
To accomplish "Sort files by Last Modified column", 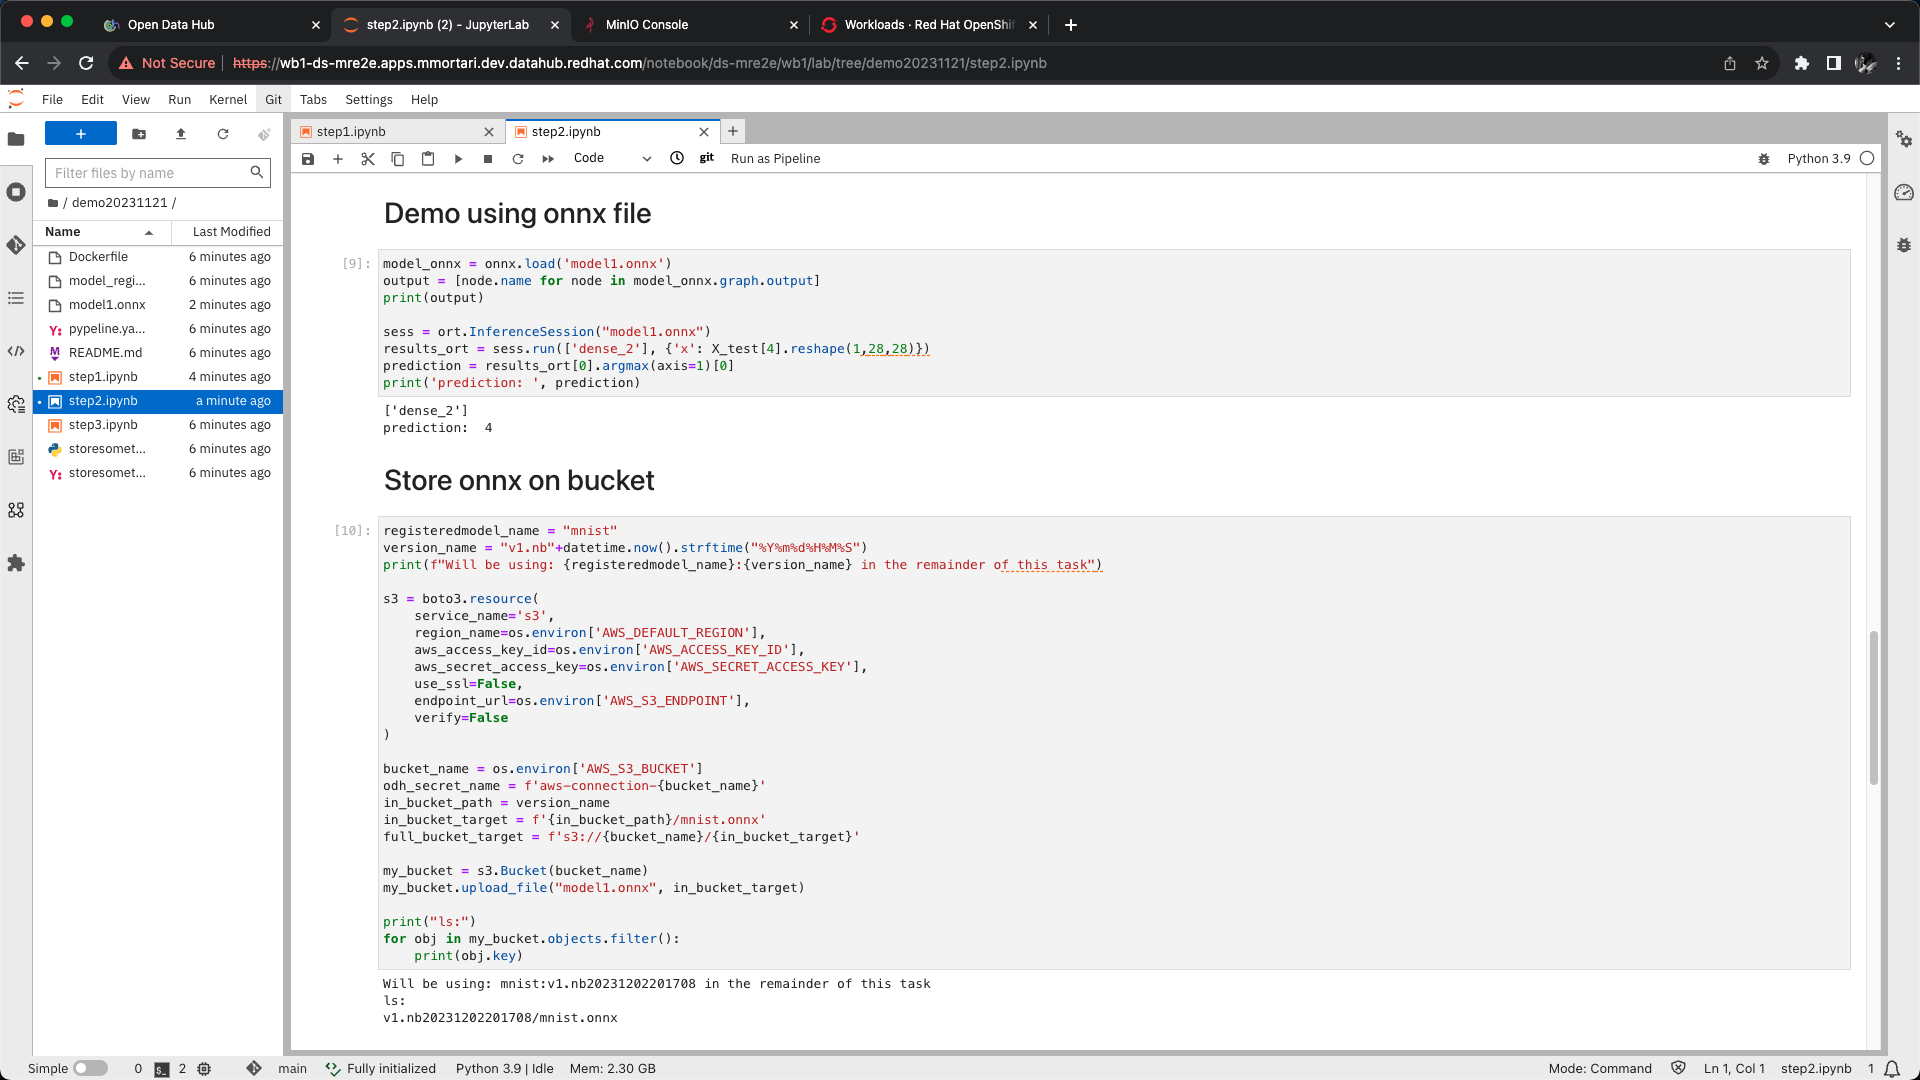I will pos(231,232).
